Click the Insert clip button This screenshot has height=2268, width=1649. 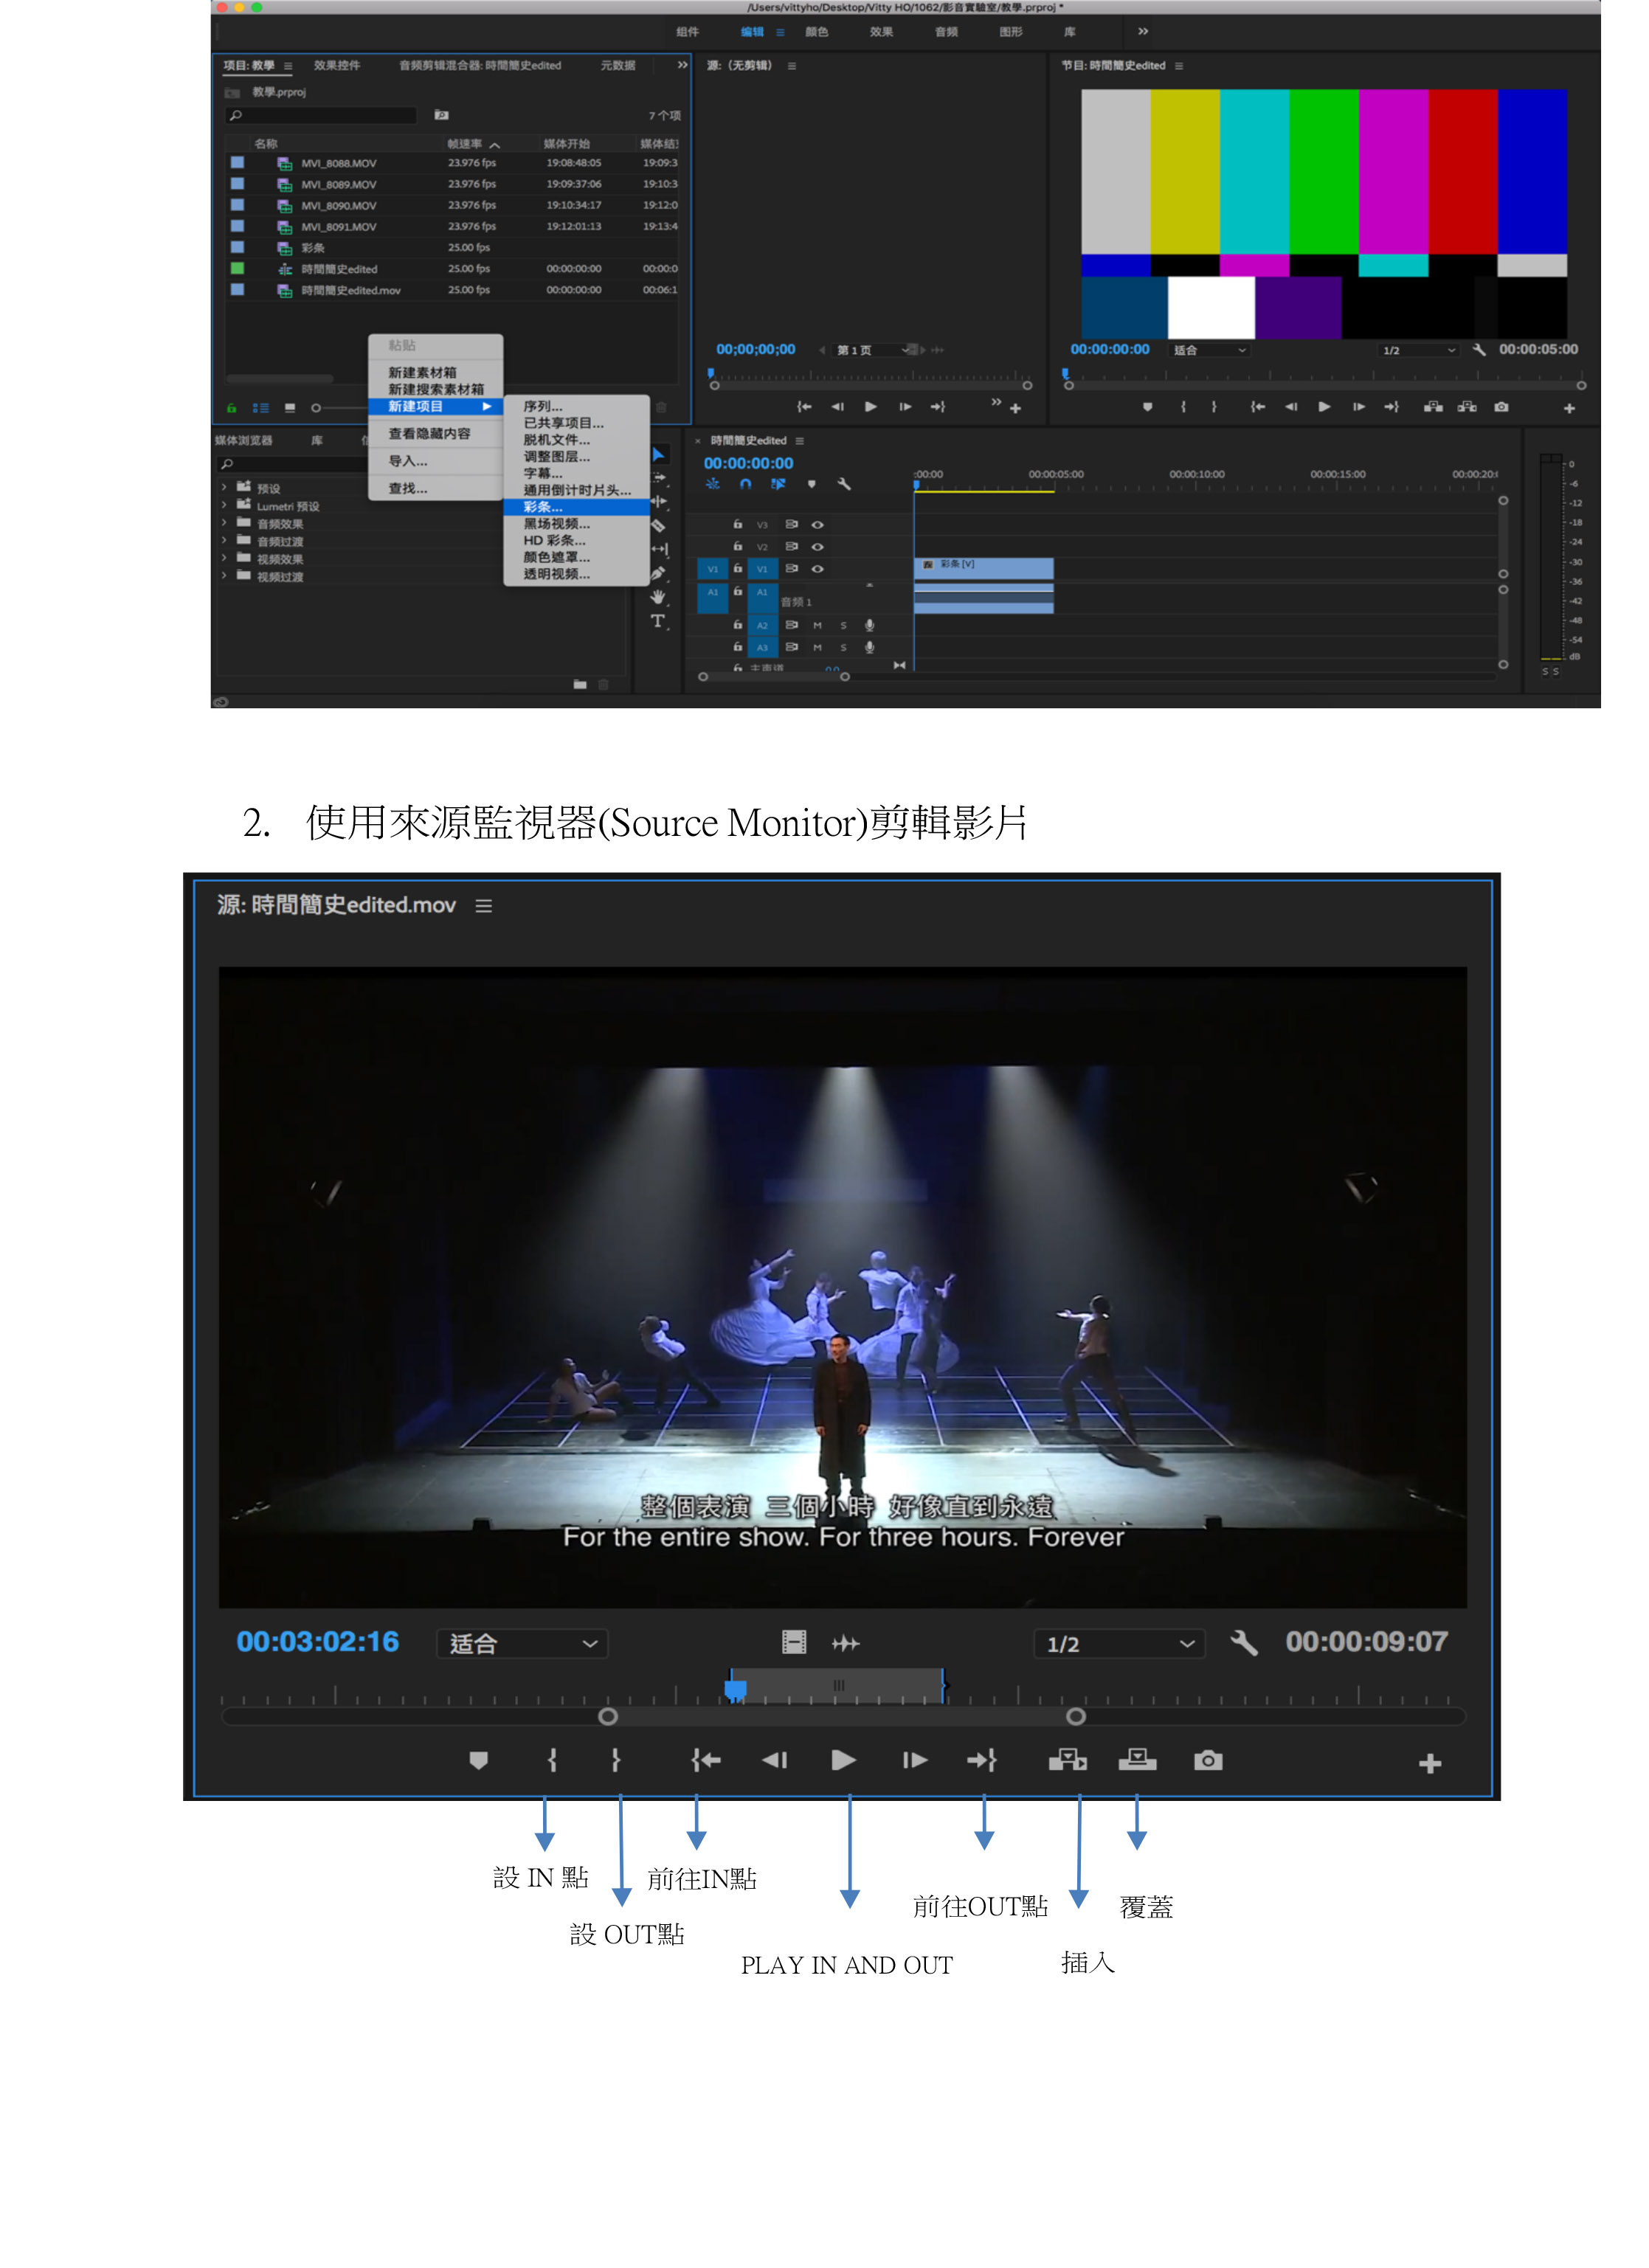(x=1067, y=1760)
